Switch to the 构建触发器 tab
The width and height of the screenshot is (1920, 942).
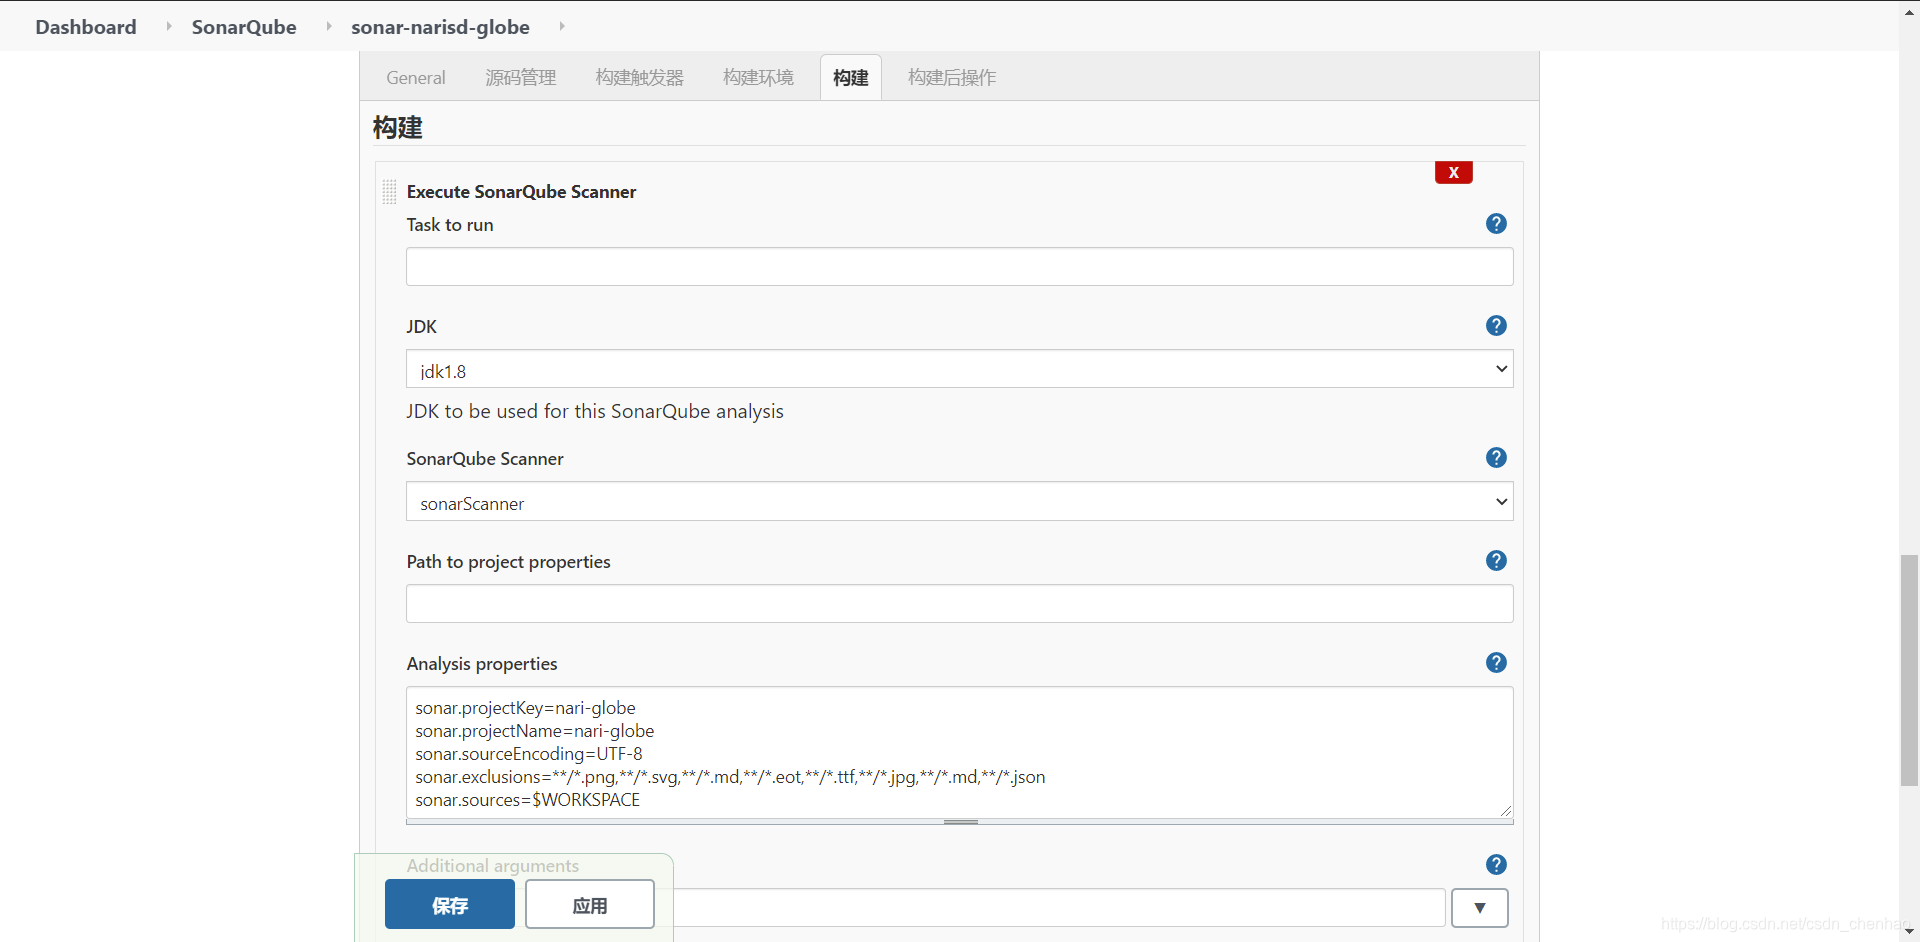(x=640, y=78)
